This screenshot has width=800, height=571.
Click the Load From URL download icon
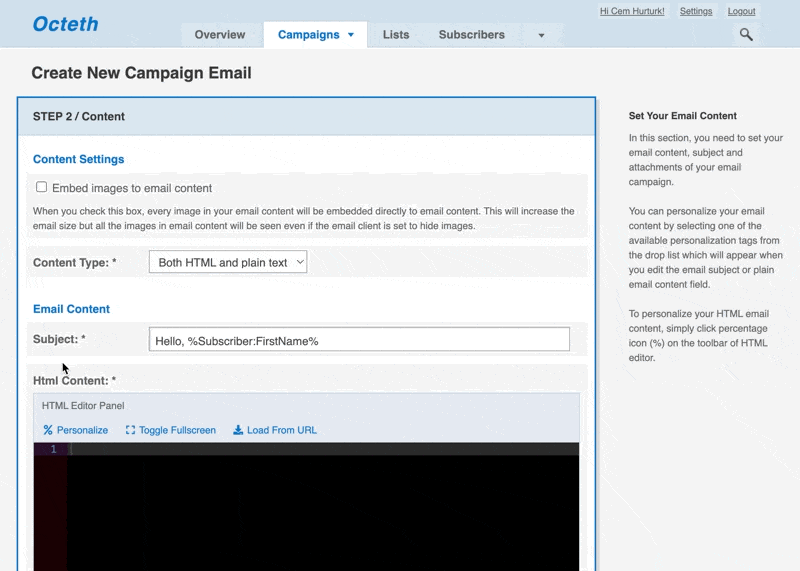click(238, 430)
